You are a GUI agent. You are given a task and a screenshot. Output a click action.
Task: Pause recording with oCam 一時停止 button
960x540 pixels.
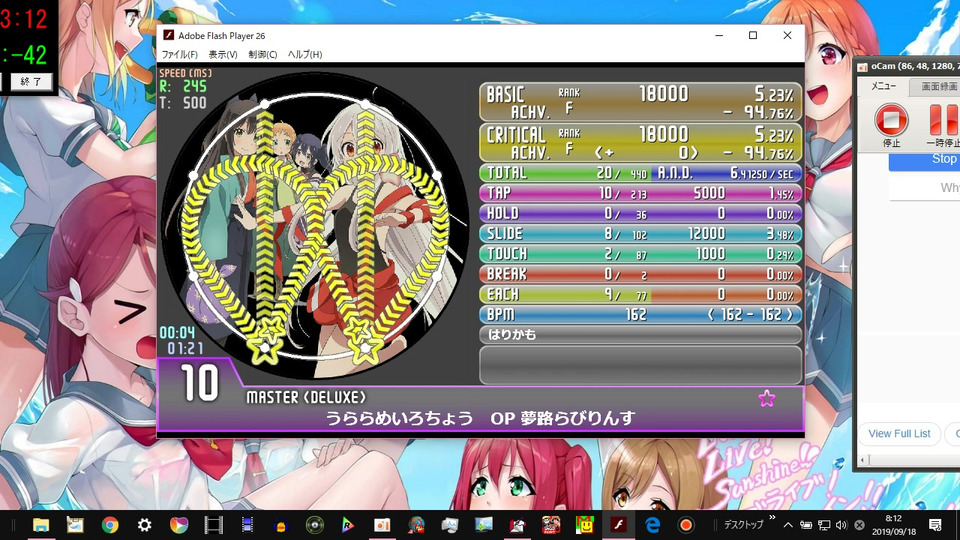tap(943, 124)
